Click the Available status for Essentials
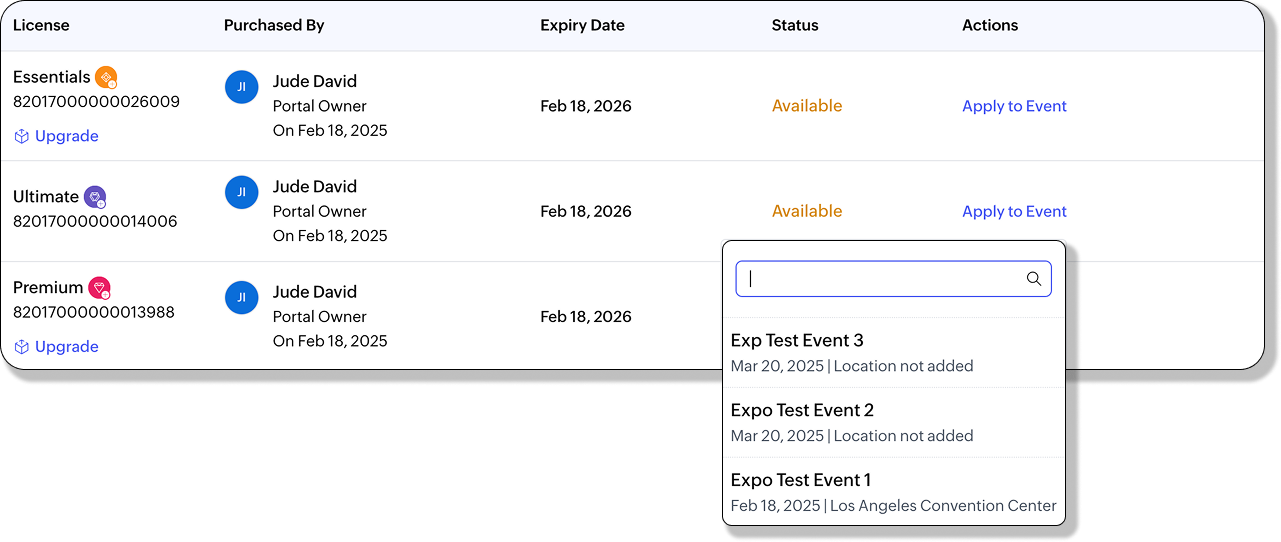The image size is (1281, 542). pyautogui.click(x=807, y=106)
